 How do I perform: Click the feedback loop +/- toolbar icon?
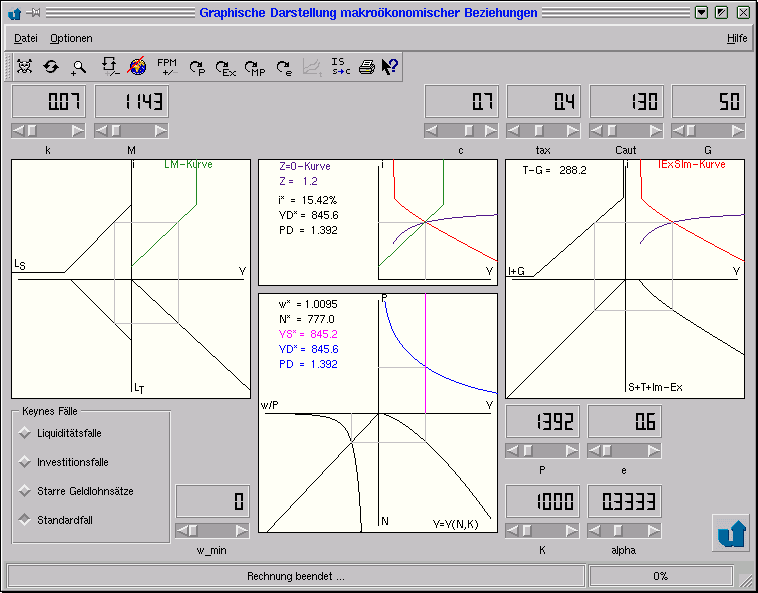110,67
